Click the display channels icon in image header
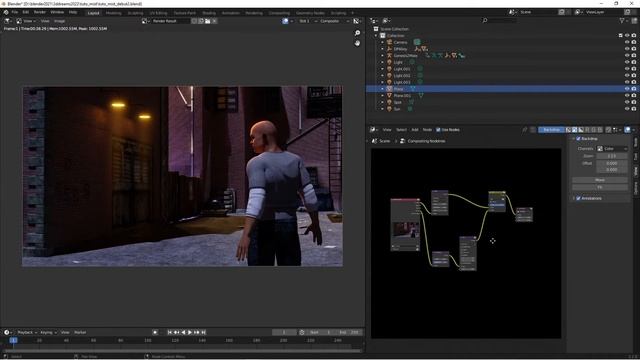 click(x=356, y=21)
